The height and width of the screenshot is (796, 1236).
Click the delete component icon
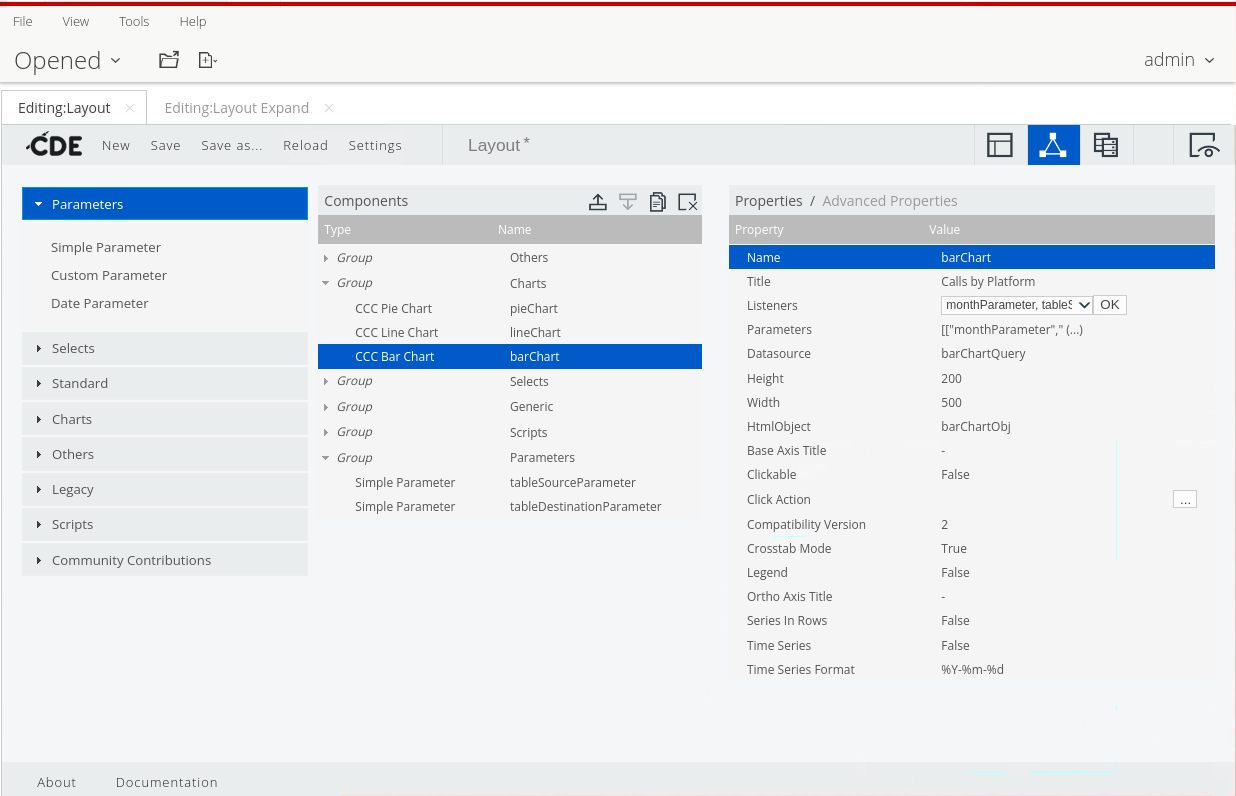pyautogui.click(x=687, y=202)
